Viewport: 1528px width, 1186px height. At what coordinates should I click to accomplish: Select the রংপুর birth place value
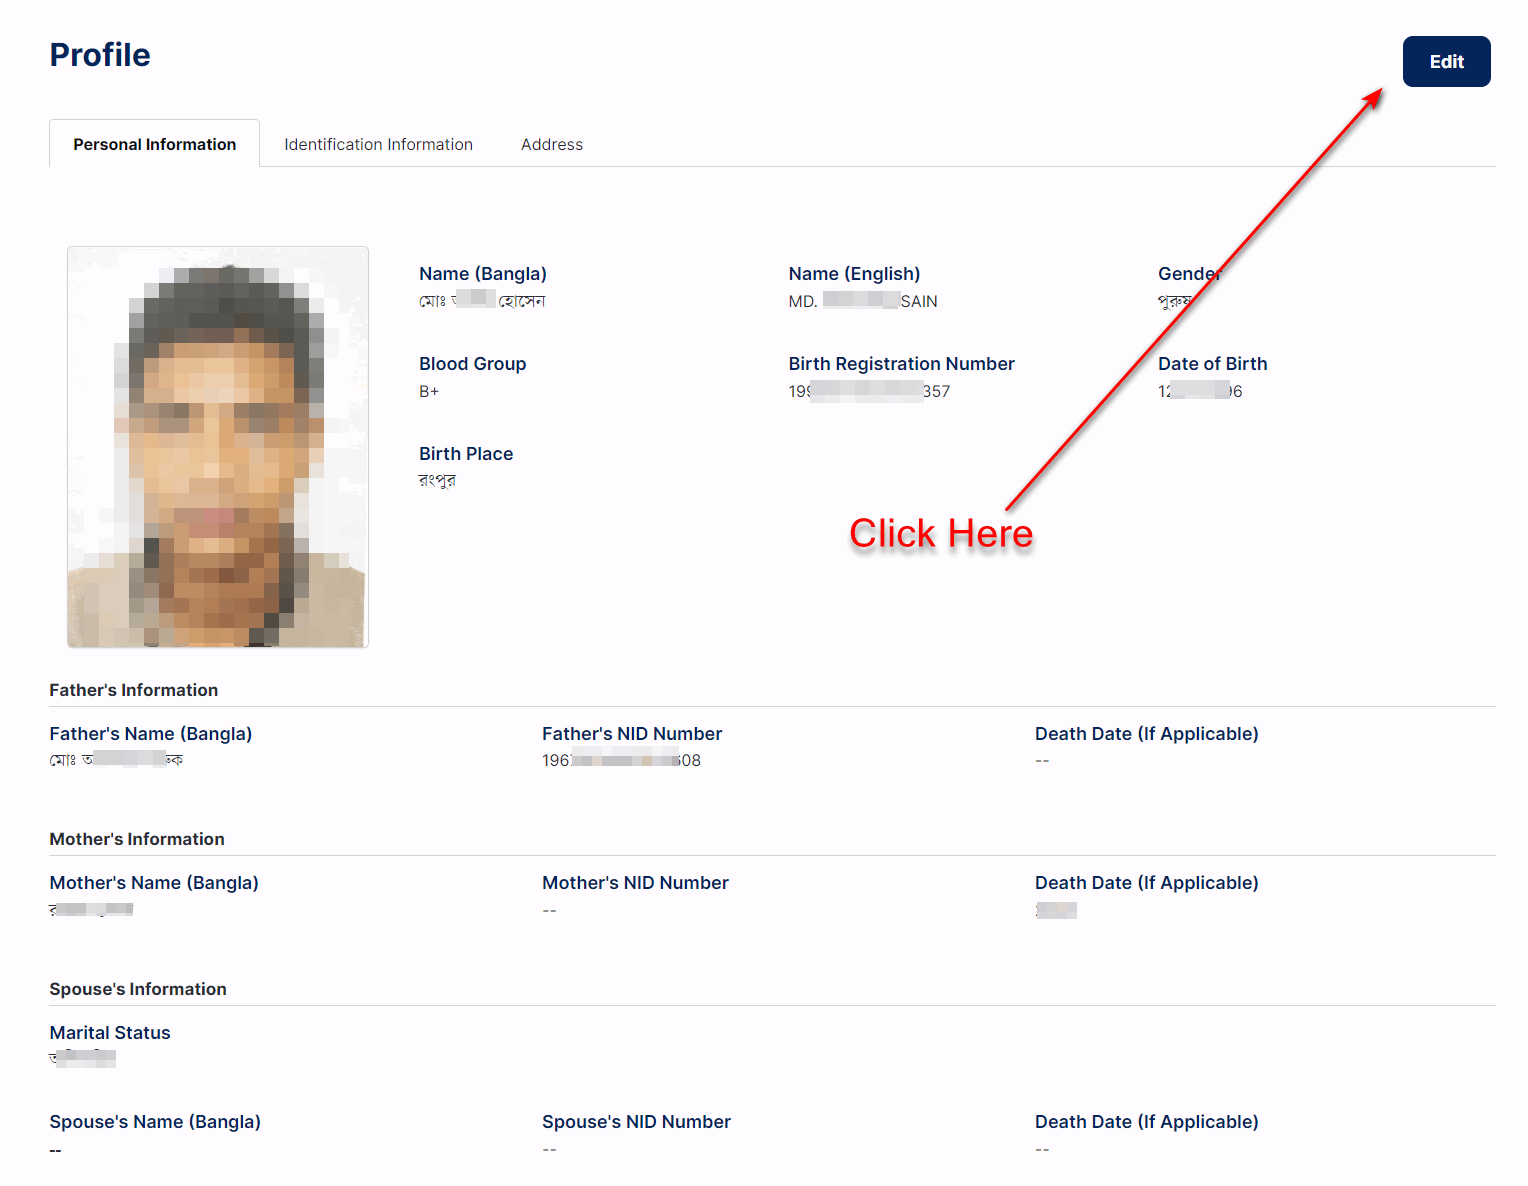[x=437, y=481]
